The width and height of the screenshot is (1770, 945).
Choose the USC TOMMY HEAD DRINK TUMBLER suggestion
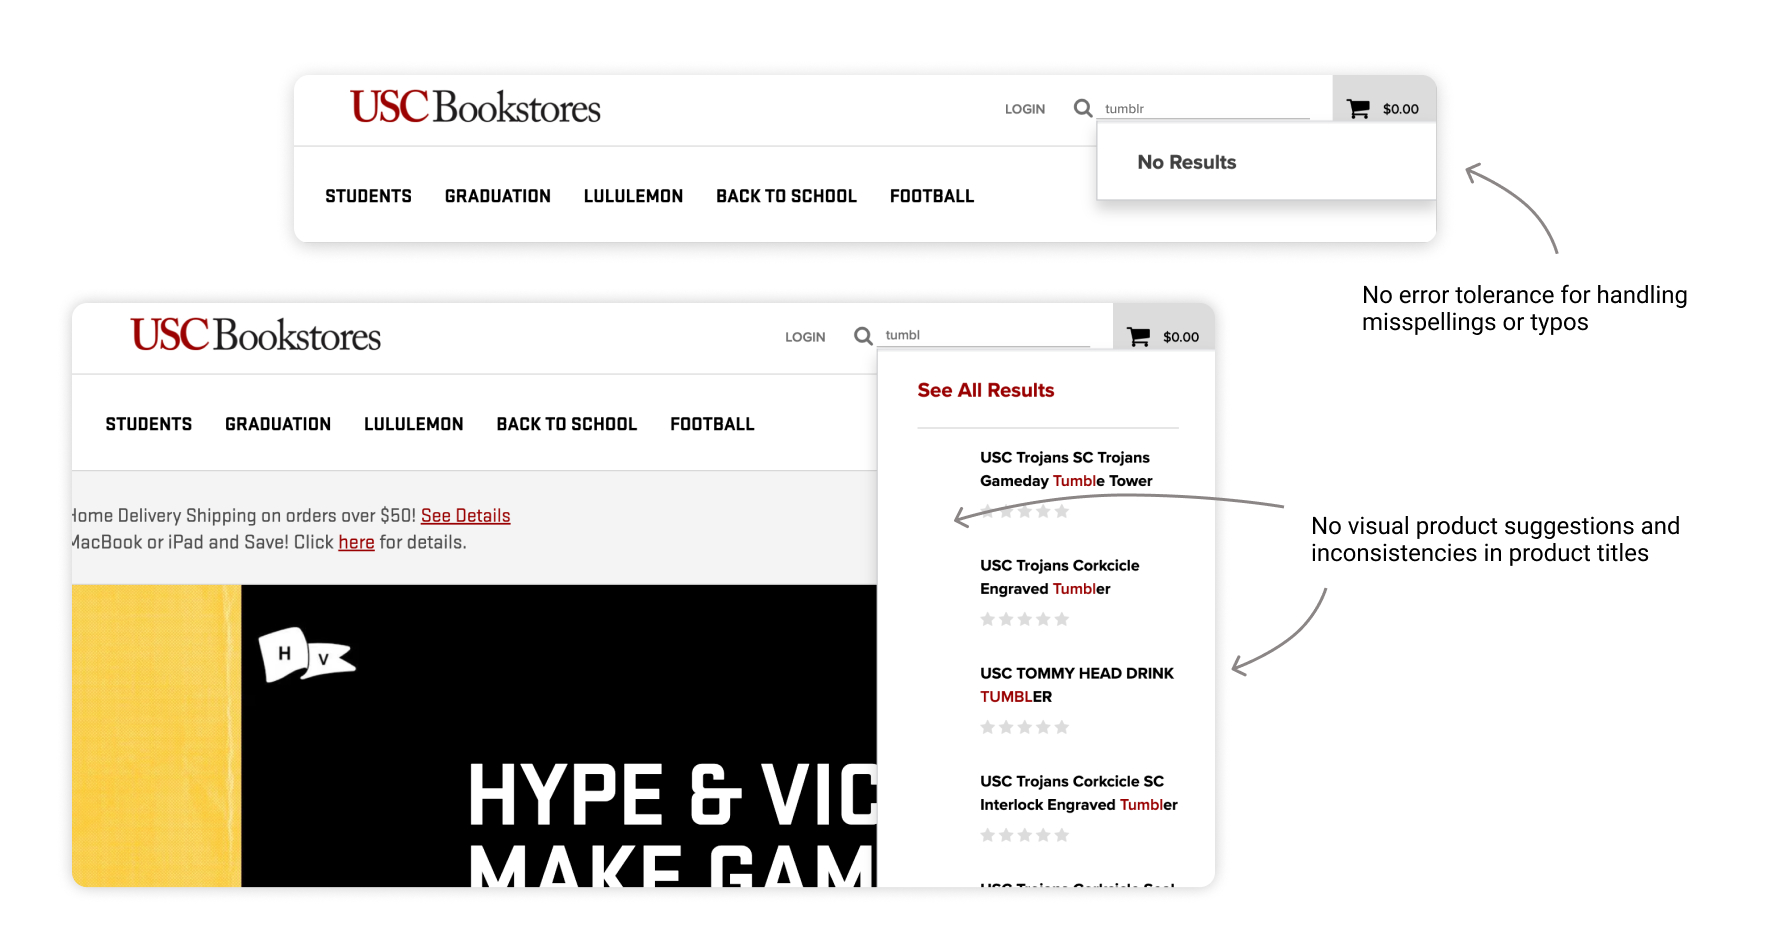click(x=1076, y=685)
